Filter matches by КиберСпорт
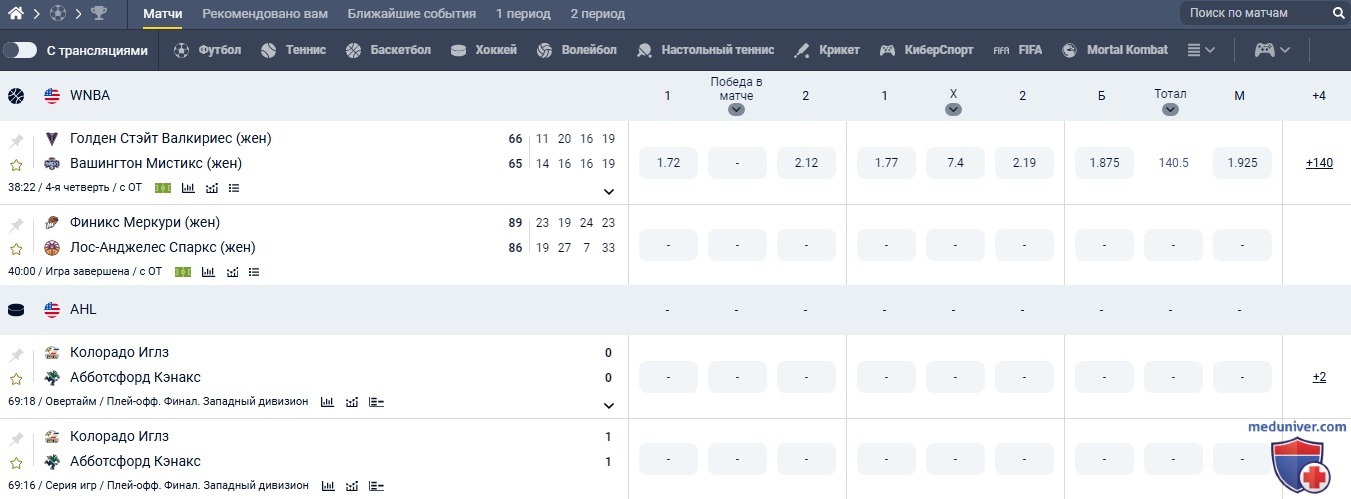Image resolution: width=1351 pixels, height=499 pixels. (x=926, y=50)
